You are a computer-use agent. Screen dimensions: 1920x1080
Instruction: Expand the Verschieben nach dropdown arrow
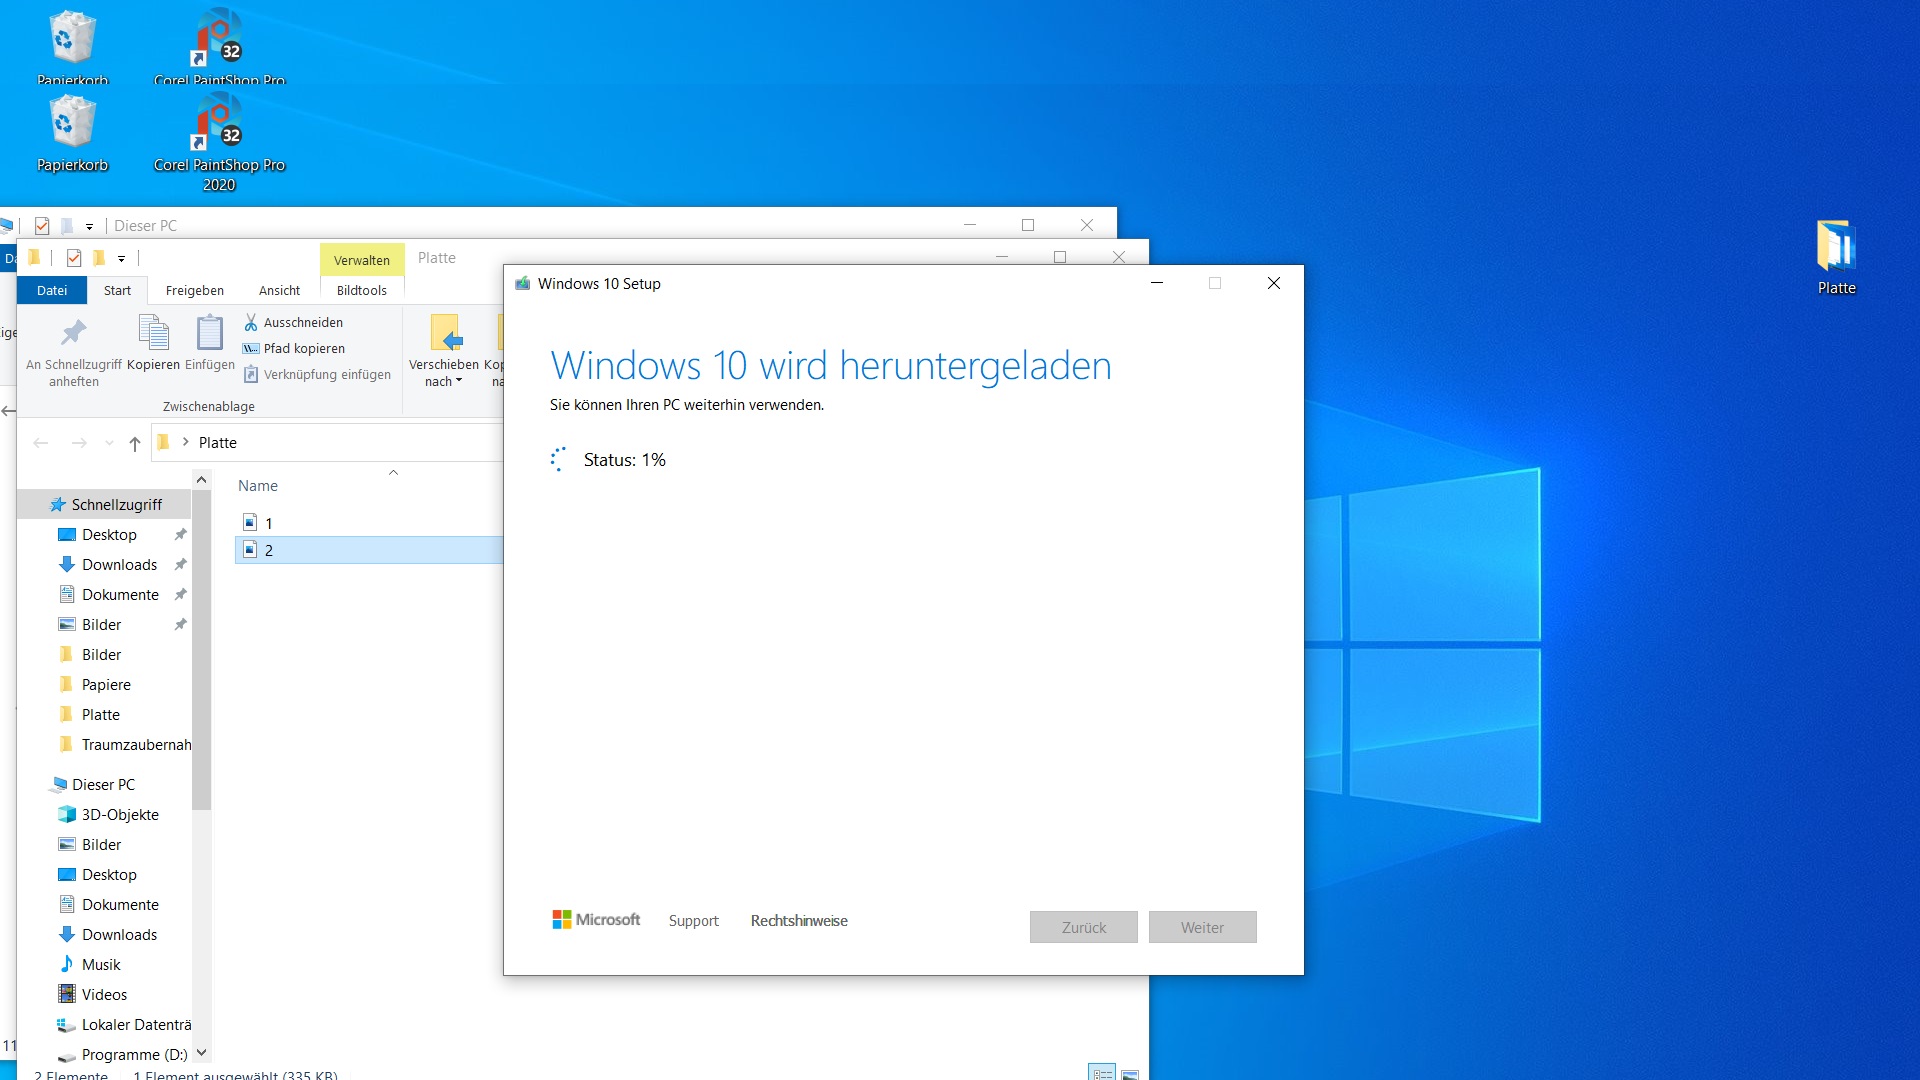pyautogui.click(x=459, y=381)
